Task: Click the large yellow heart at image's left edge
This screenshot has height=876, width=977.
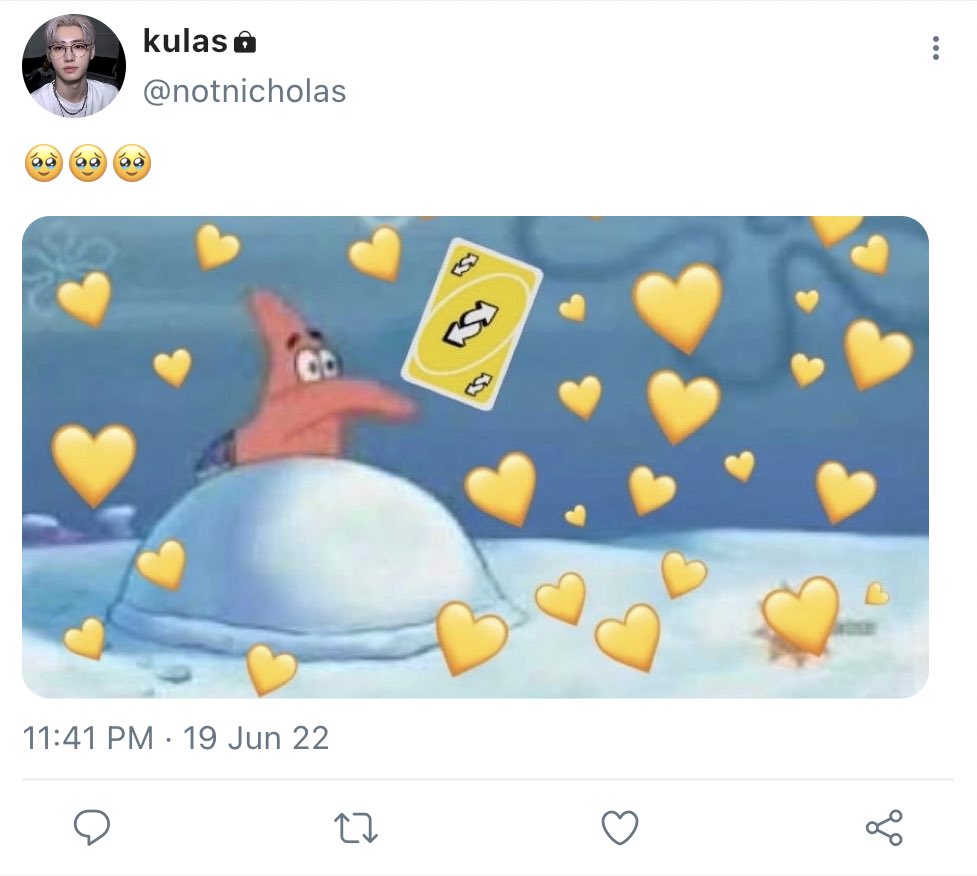Action: [x=93, y=465]
